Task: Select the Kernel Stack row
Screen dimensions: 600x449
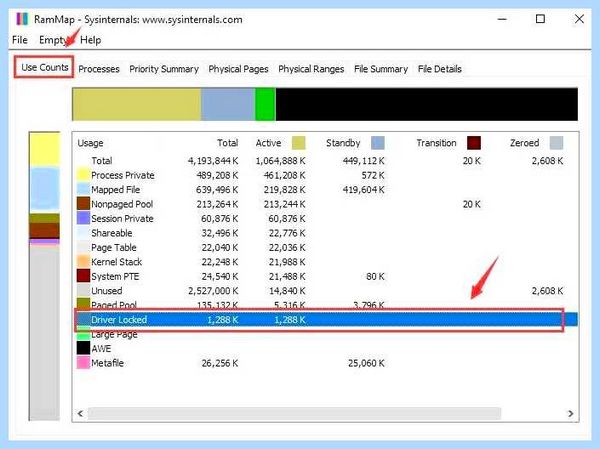Action: 325,262
